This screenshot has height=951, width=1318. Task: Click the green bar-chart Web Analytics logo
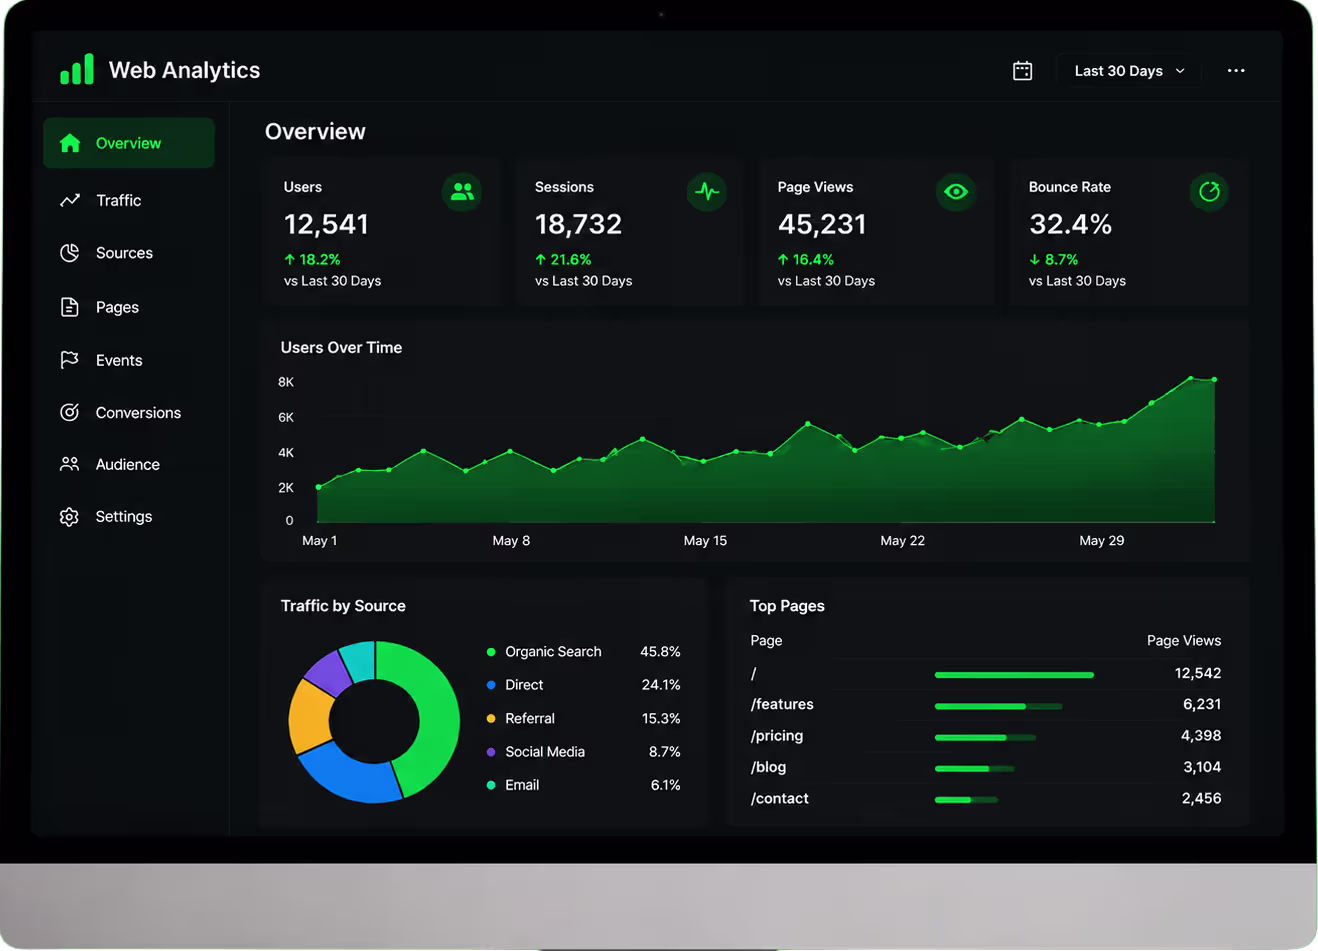coord(77,69)
